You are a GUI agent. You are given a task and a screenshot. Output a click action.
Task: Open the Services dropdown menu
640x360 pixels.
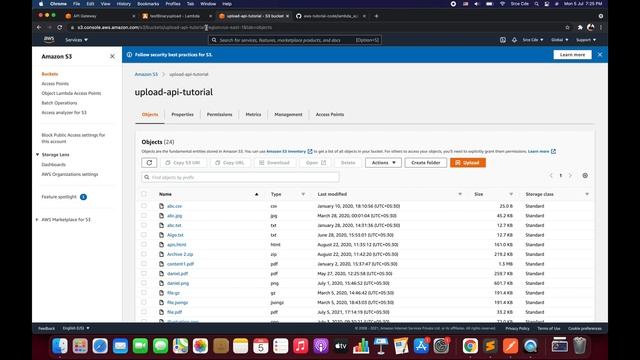coord(76,40)
